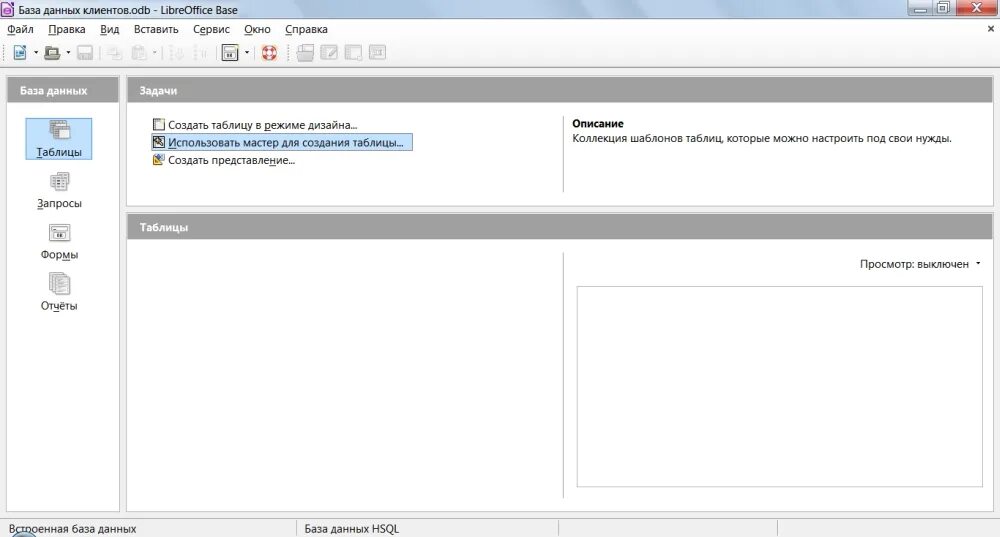The width and height of the screenshot is (1000, 537).
Task: Click the Open file folder icon
Action: (x=52, y=53)
